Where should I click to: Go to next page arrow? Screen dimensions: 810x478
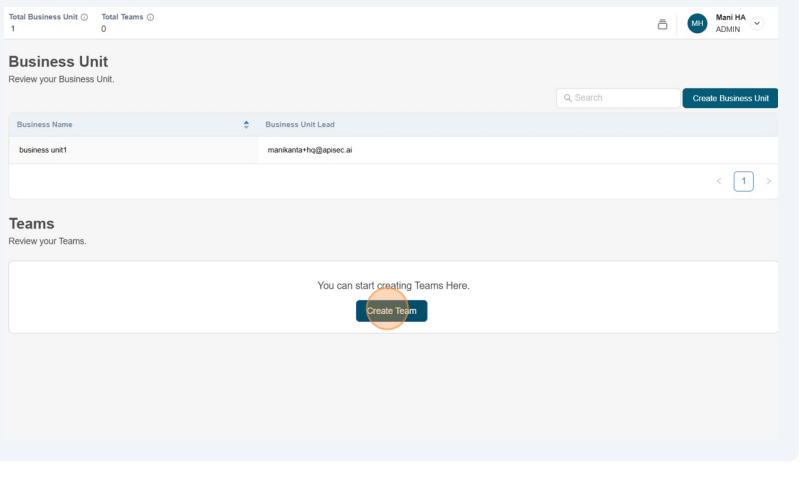tap(768, 181)
